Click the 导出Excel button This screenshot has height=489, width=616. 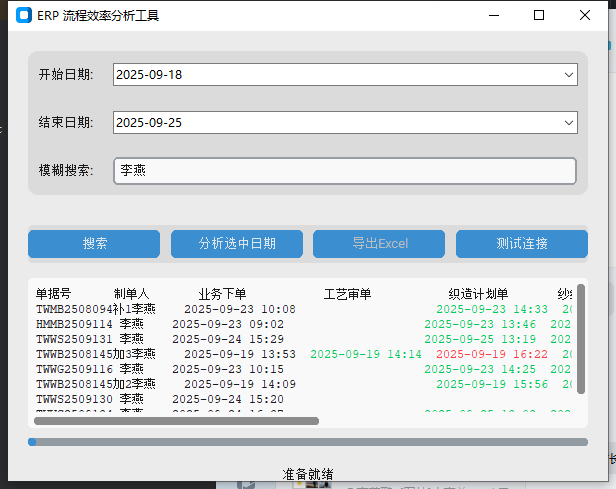coord(379,244)
